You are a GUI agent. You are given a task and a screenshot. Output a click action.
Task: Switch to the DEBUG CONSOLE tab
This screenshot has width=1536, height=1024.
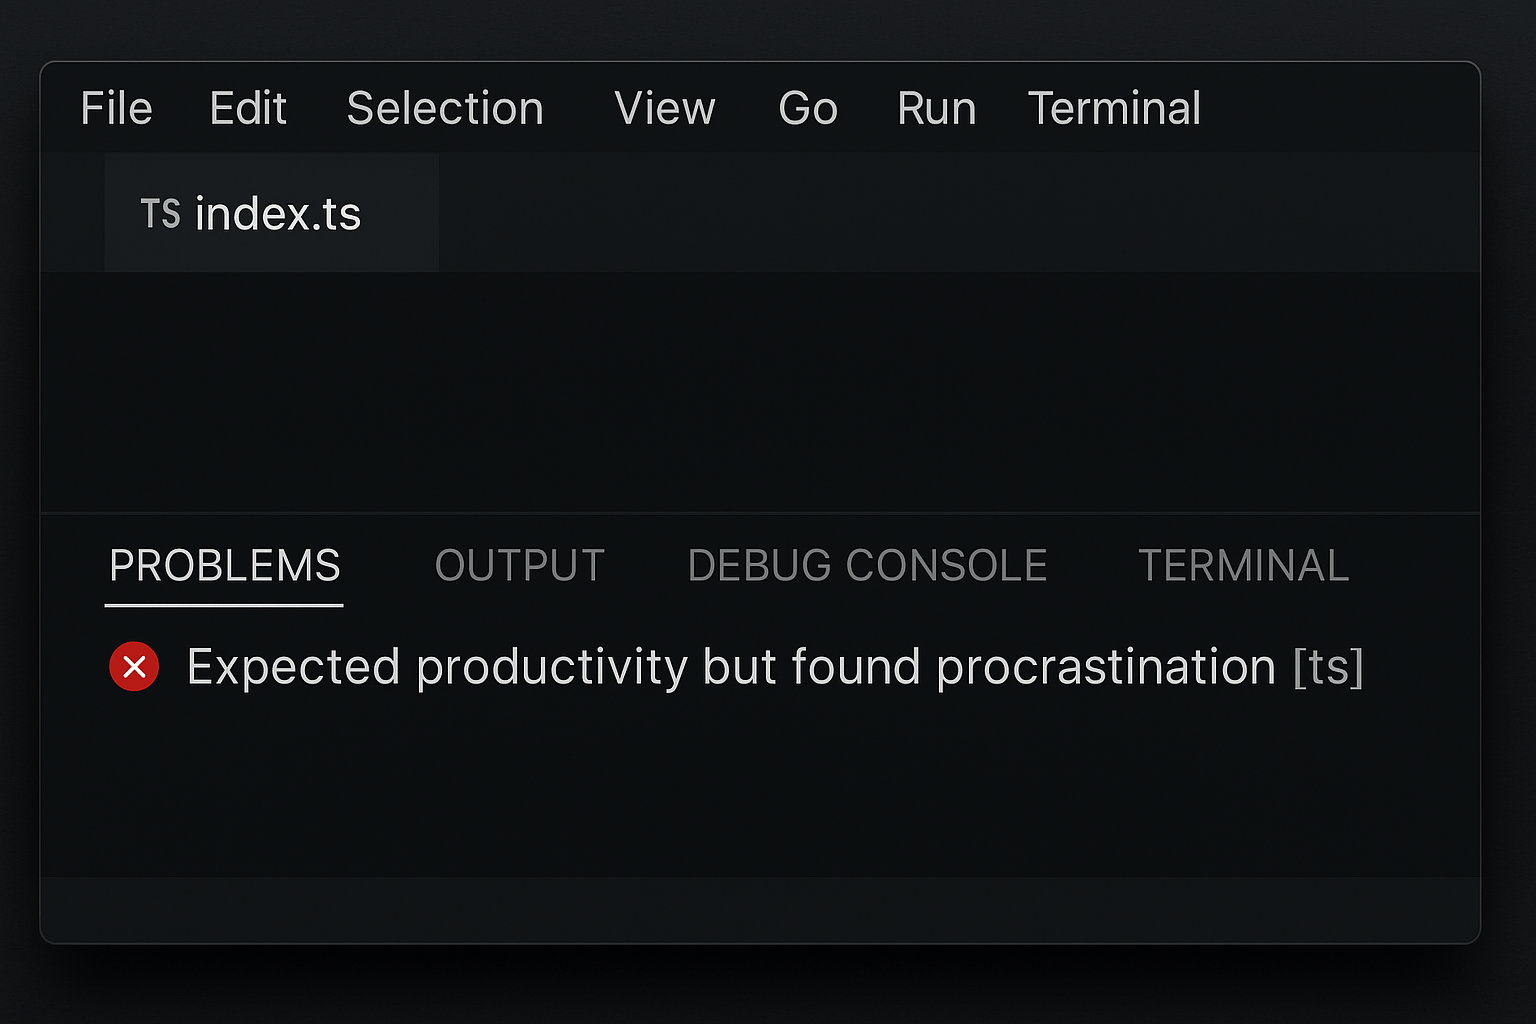point(867,566)
